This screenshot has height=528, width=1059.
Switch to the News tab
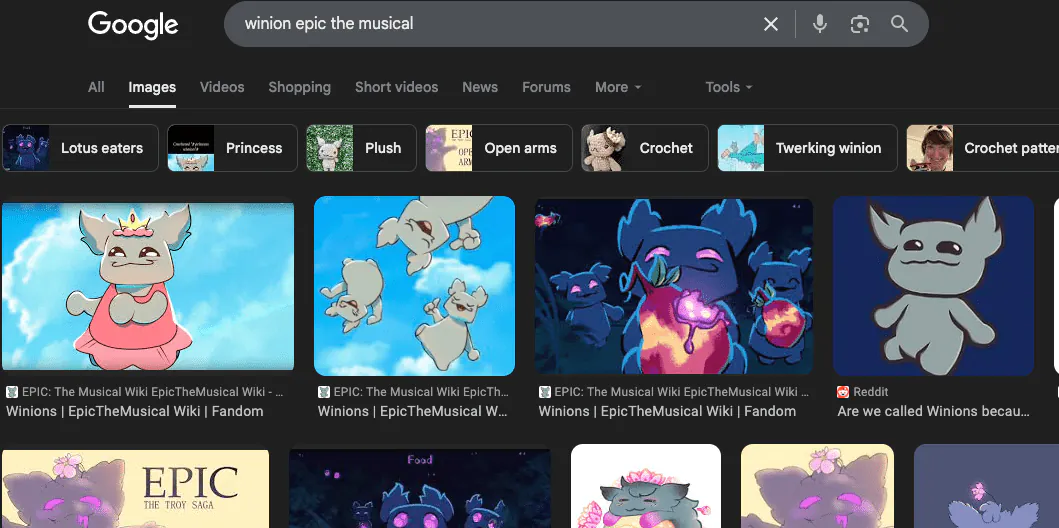click(480, 87)
